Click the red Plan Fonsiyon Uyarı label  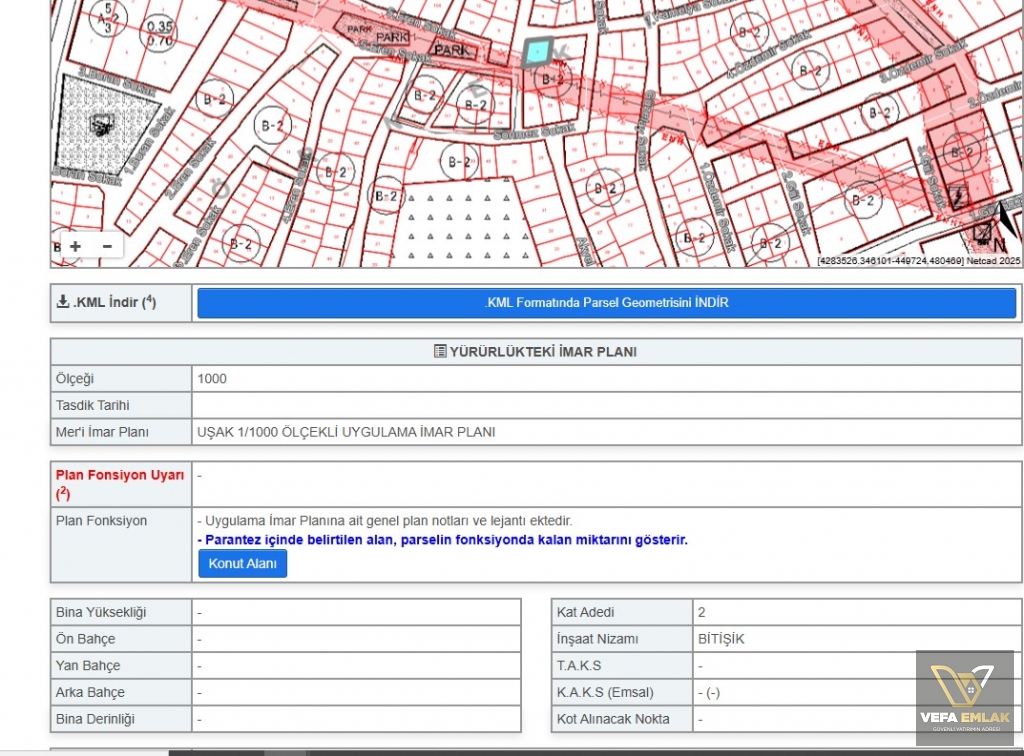pyautogui.click(x=120, y=484)
